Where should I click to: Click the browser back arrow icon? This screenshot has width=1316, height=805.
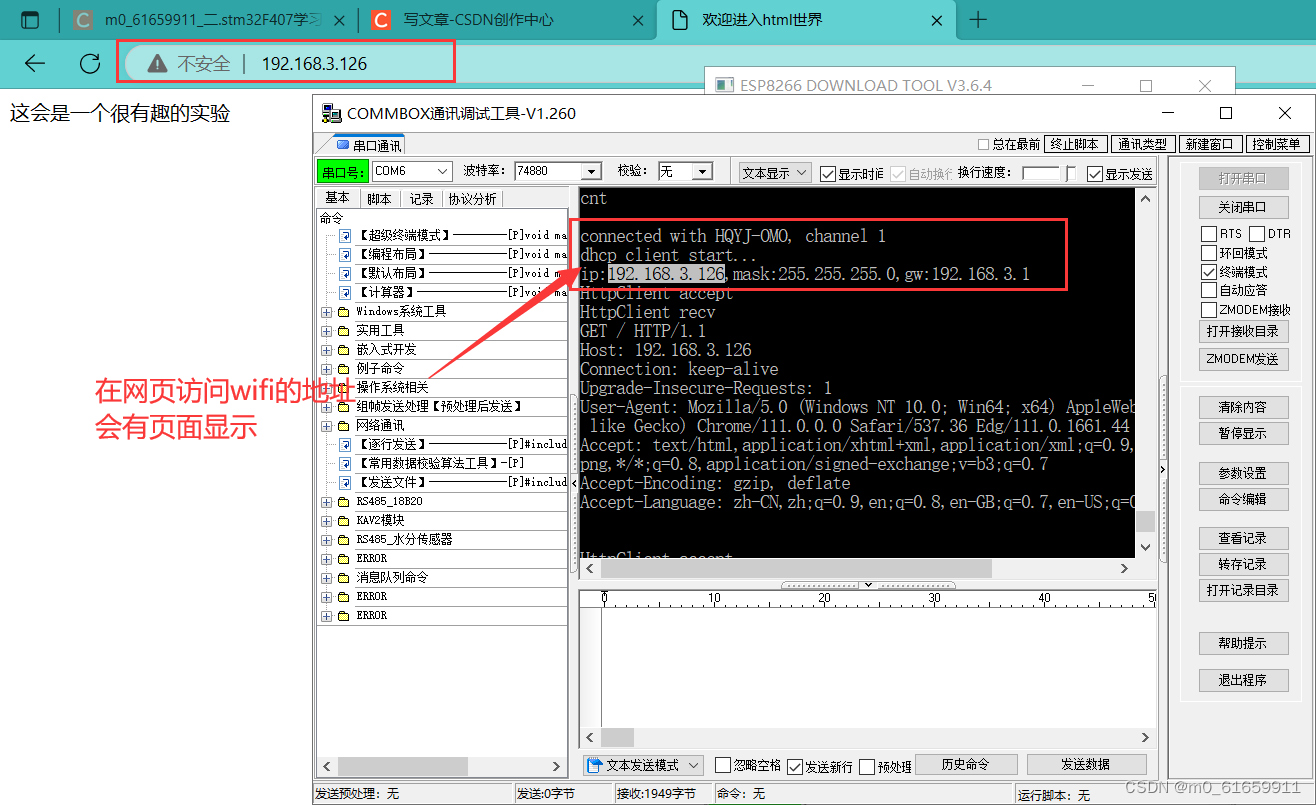34,62
